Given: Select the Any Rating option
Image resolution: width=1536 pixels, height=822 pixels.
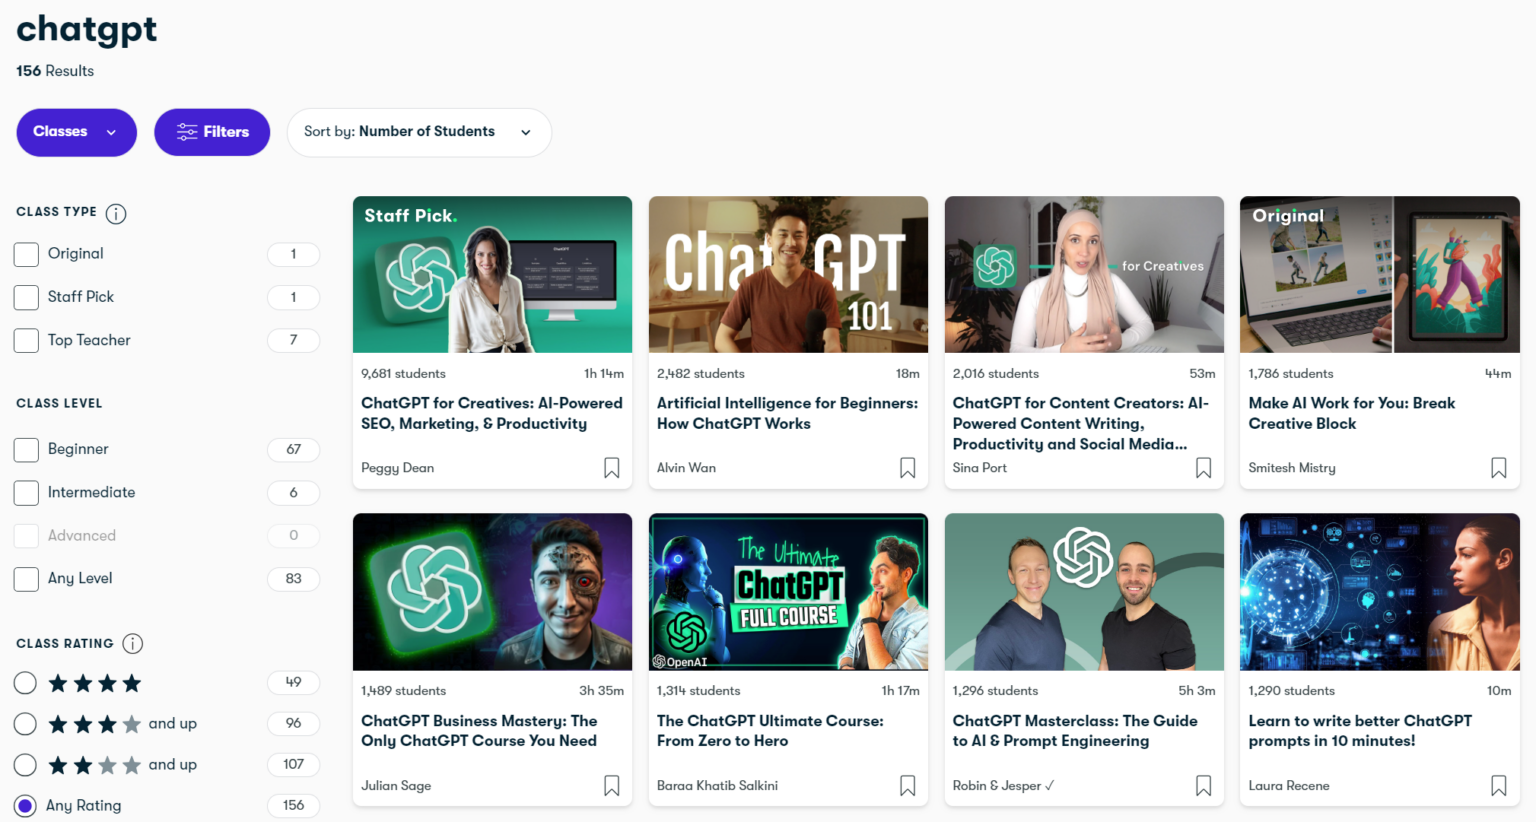Looking at the screenshot, I should [x=25, y=805].
